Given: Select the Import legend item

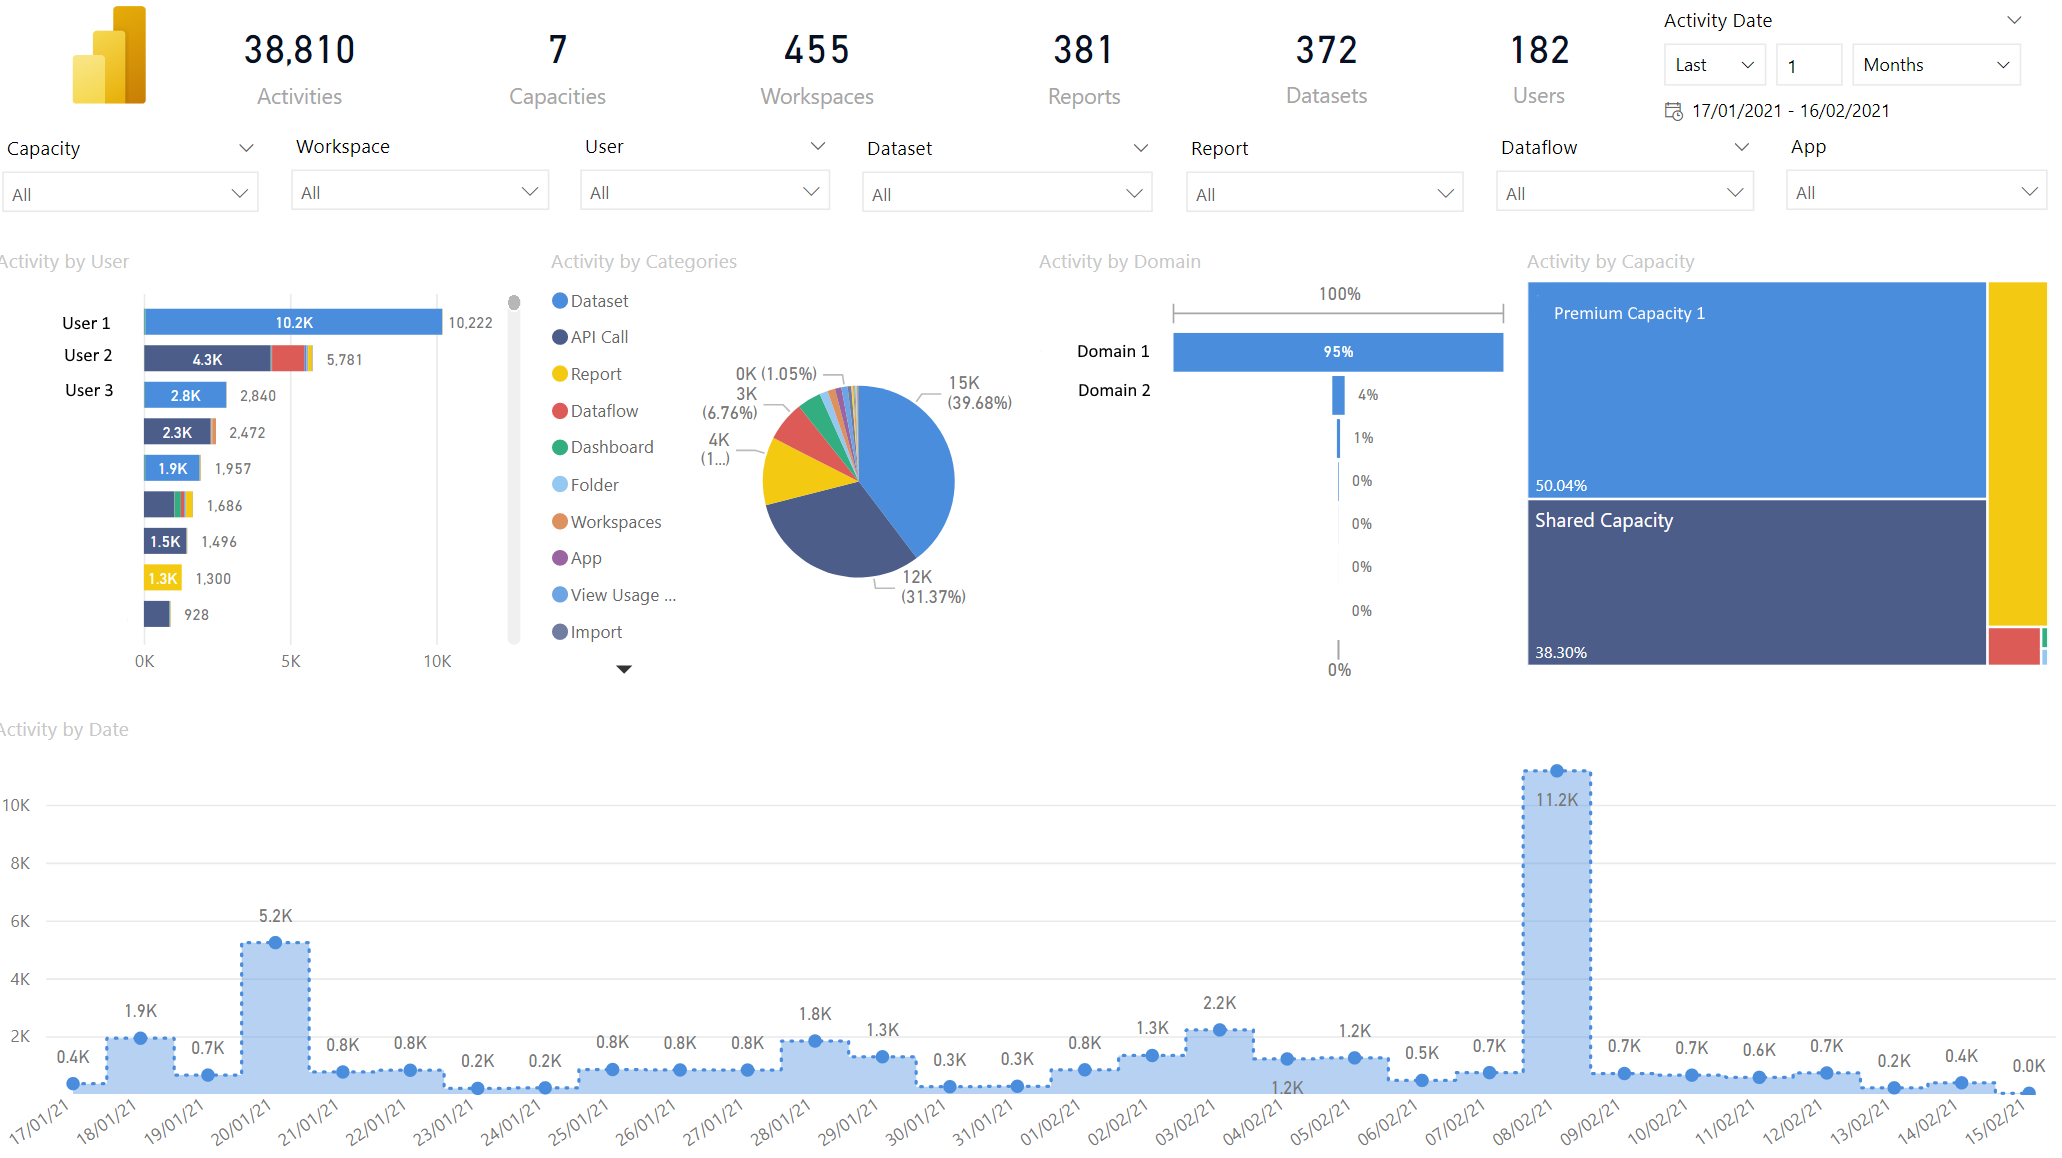Looking at the screenshot, I should [587, 632].
